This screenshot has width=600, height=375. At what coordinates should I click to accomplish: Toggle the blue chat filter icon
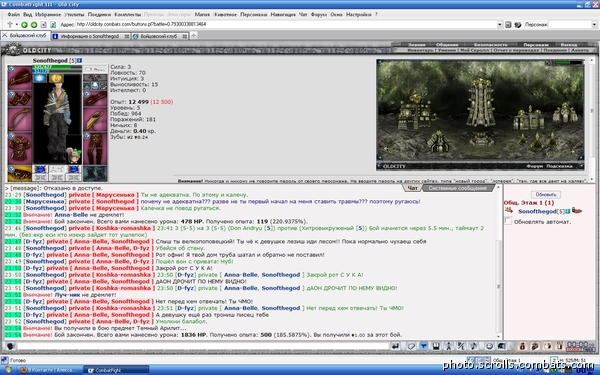tap(424, 346)
